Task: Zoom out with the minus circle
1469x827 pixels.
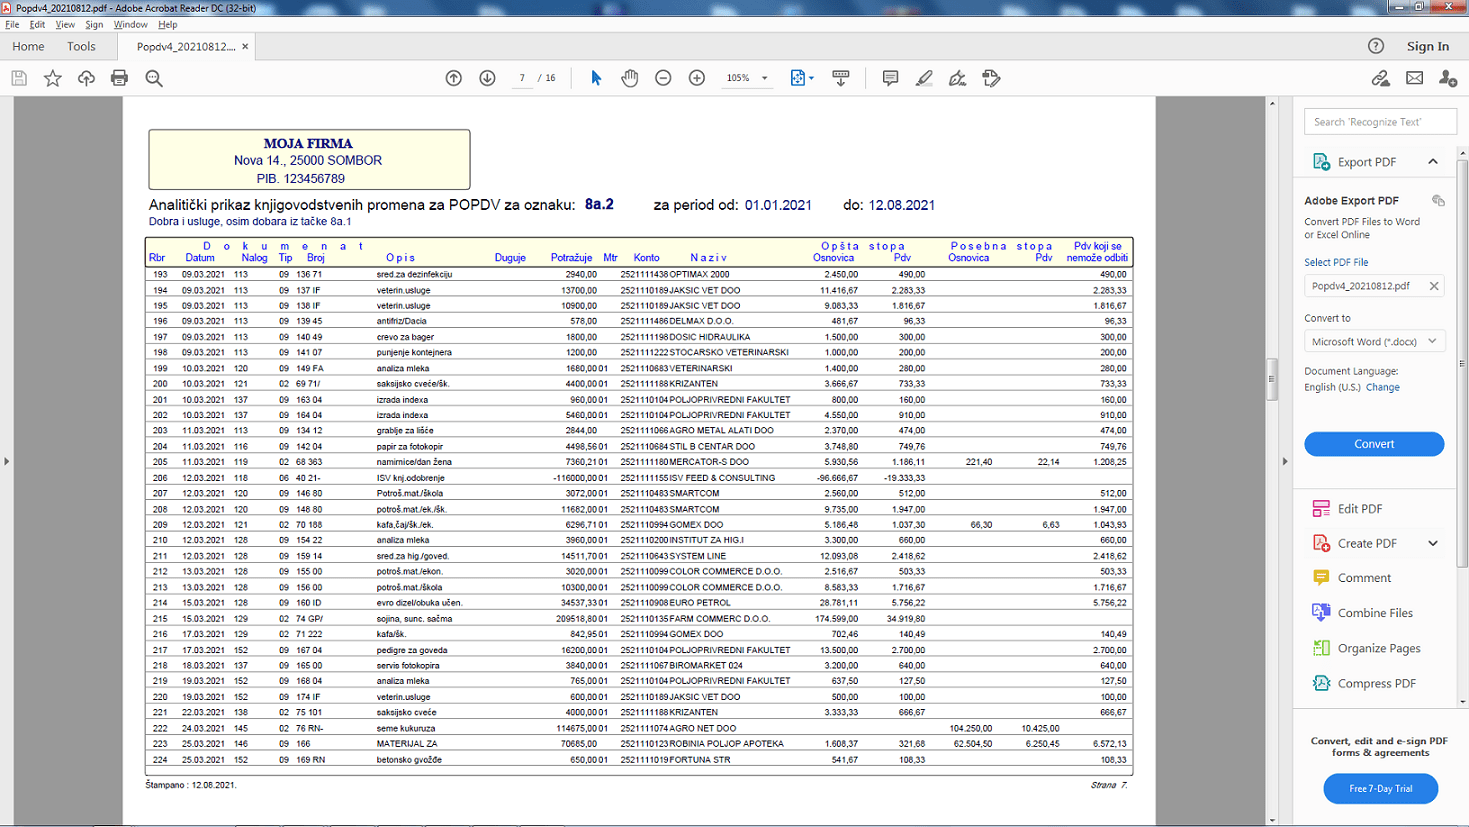Action: [663, 78]
